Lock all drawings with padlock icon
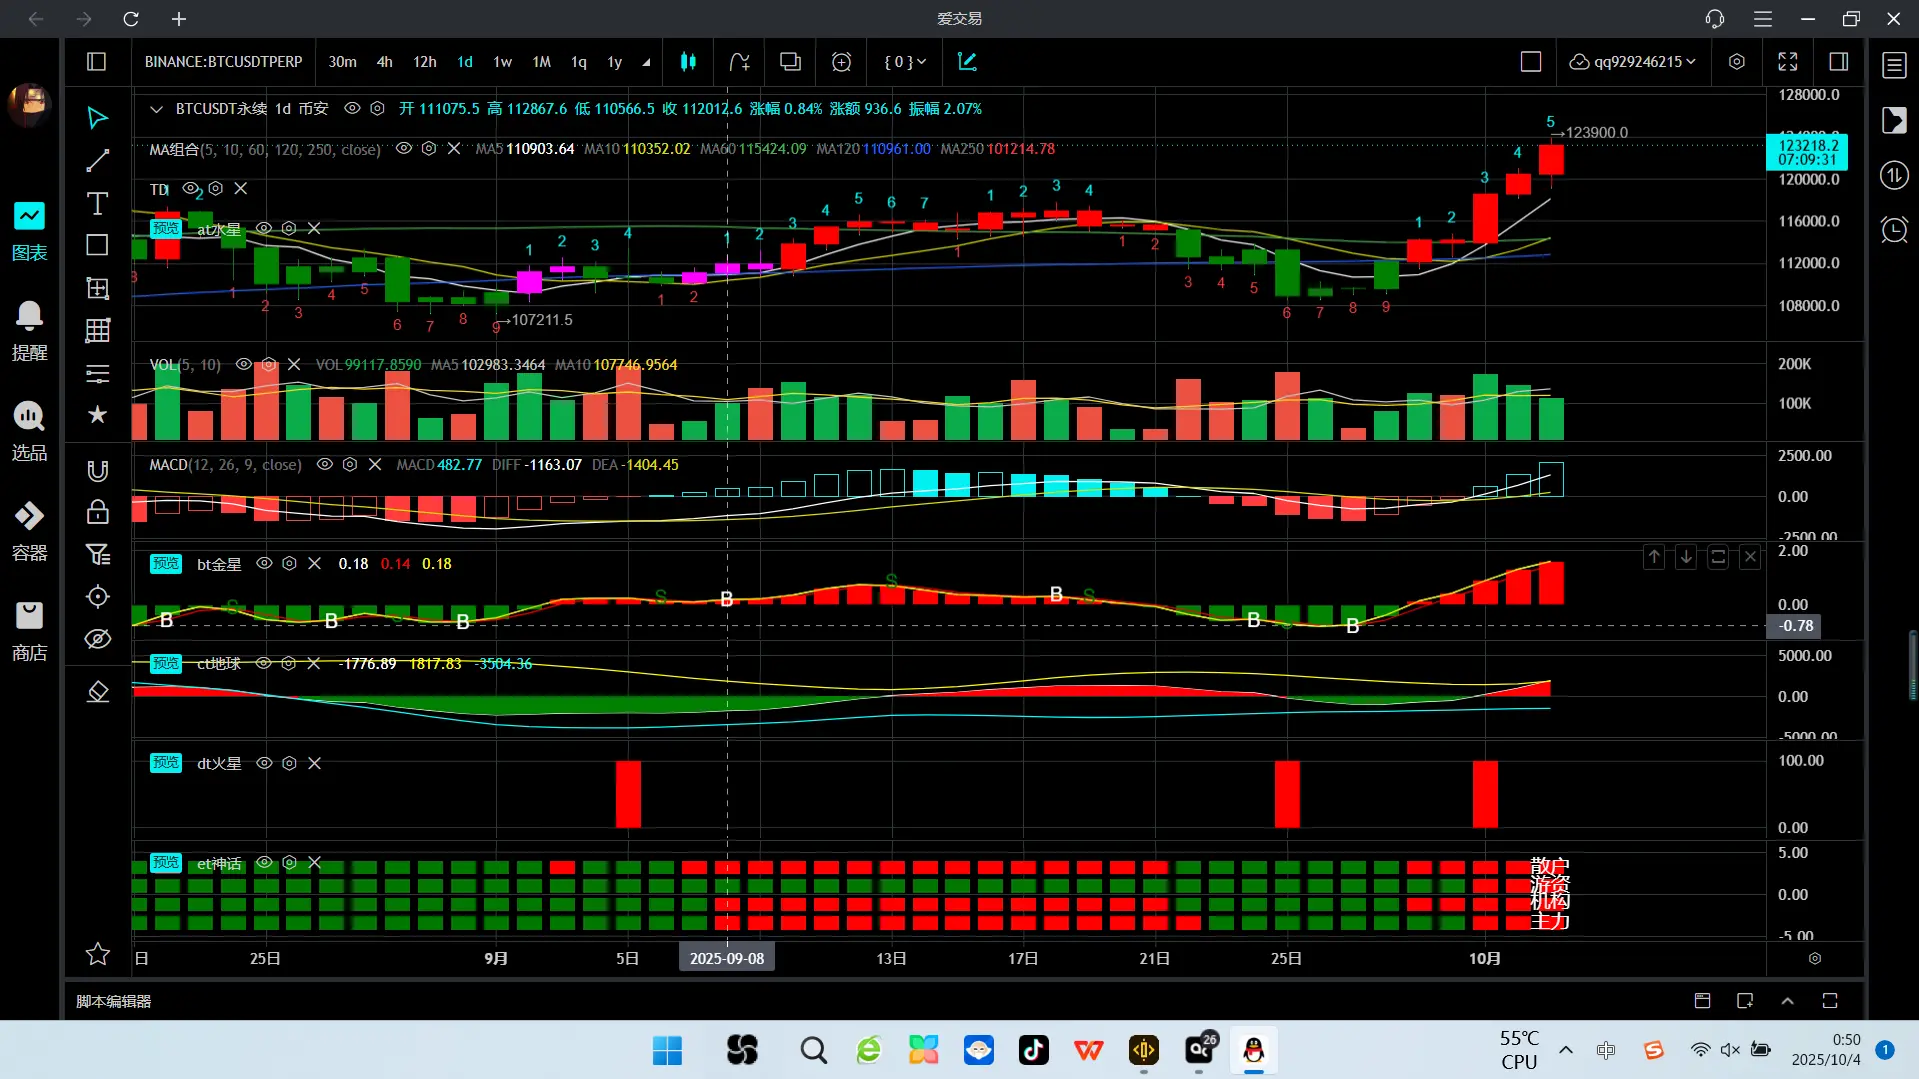 pyautogui.click(x=97, y=512)
